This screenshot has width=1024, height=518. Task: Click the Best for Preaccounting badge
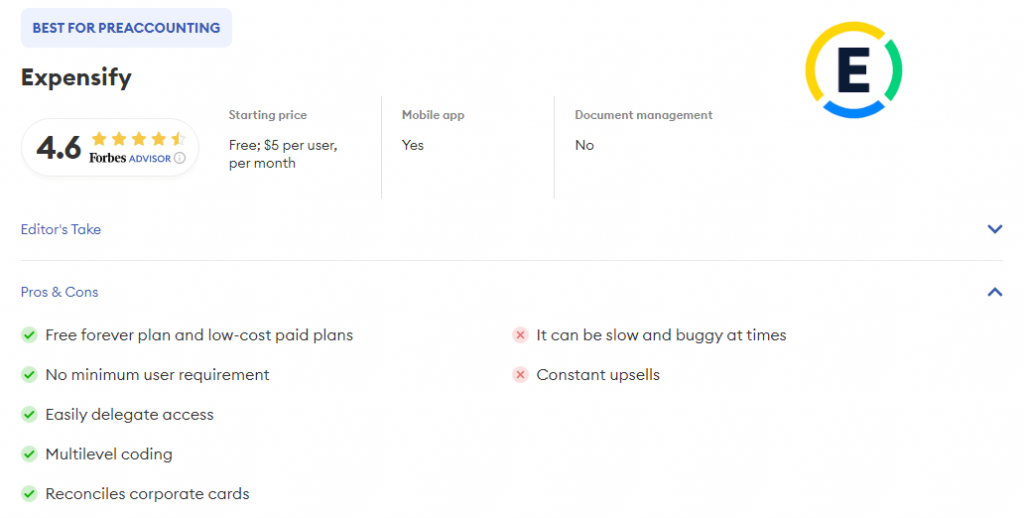126,28
